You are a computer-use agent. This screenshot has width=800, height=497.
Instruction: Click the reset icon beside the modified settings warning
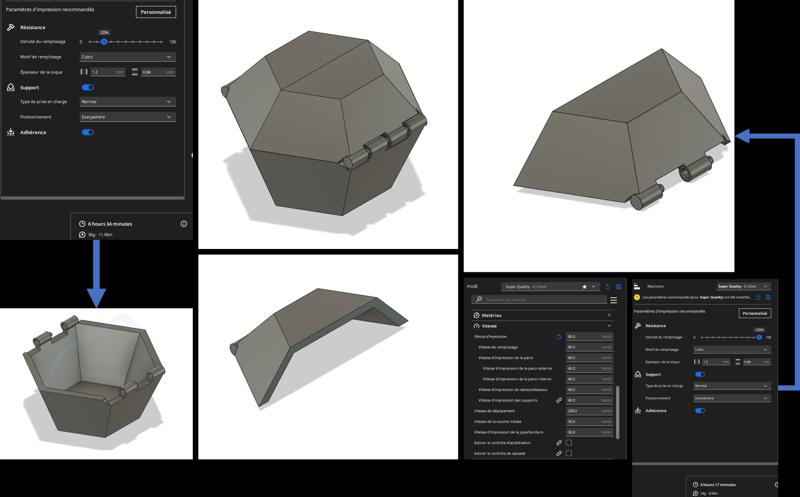pos(758,297)
